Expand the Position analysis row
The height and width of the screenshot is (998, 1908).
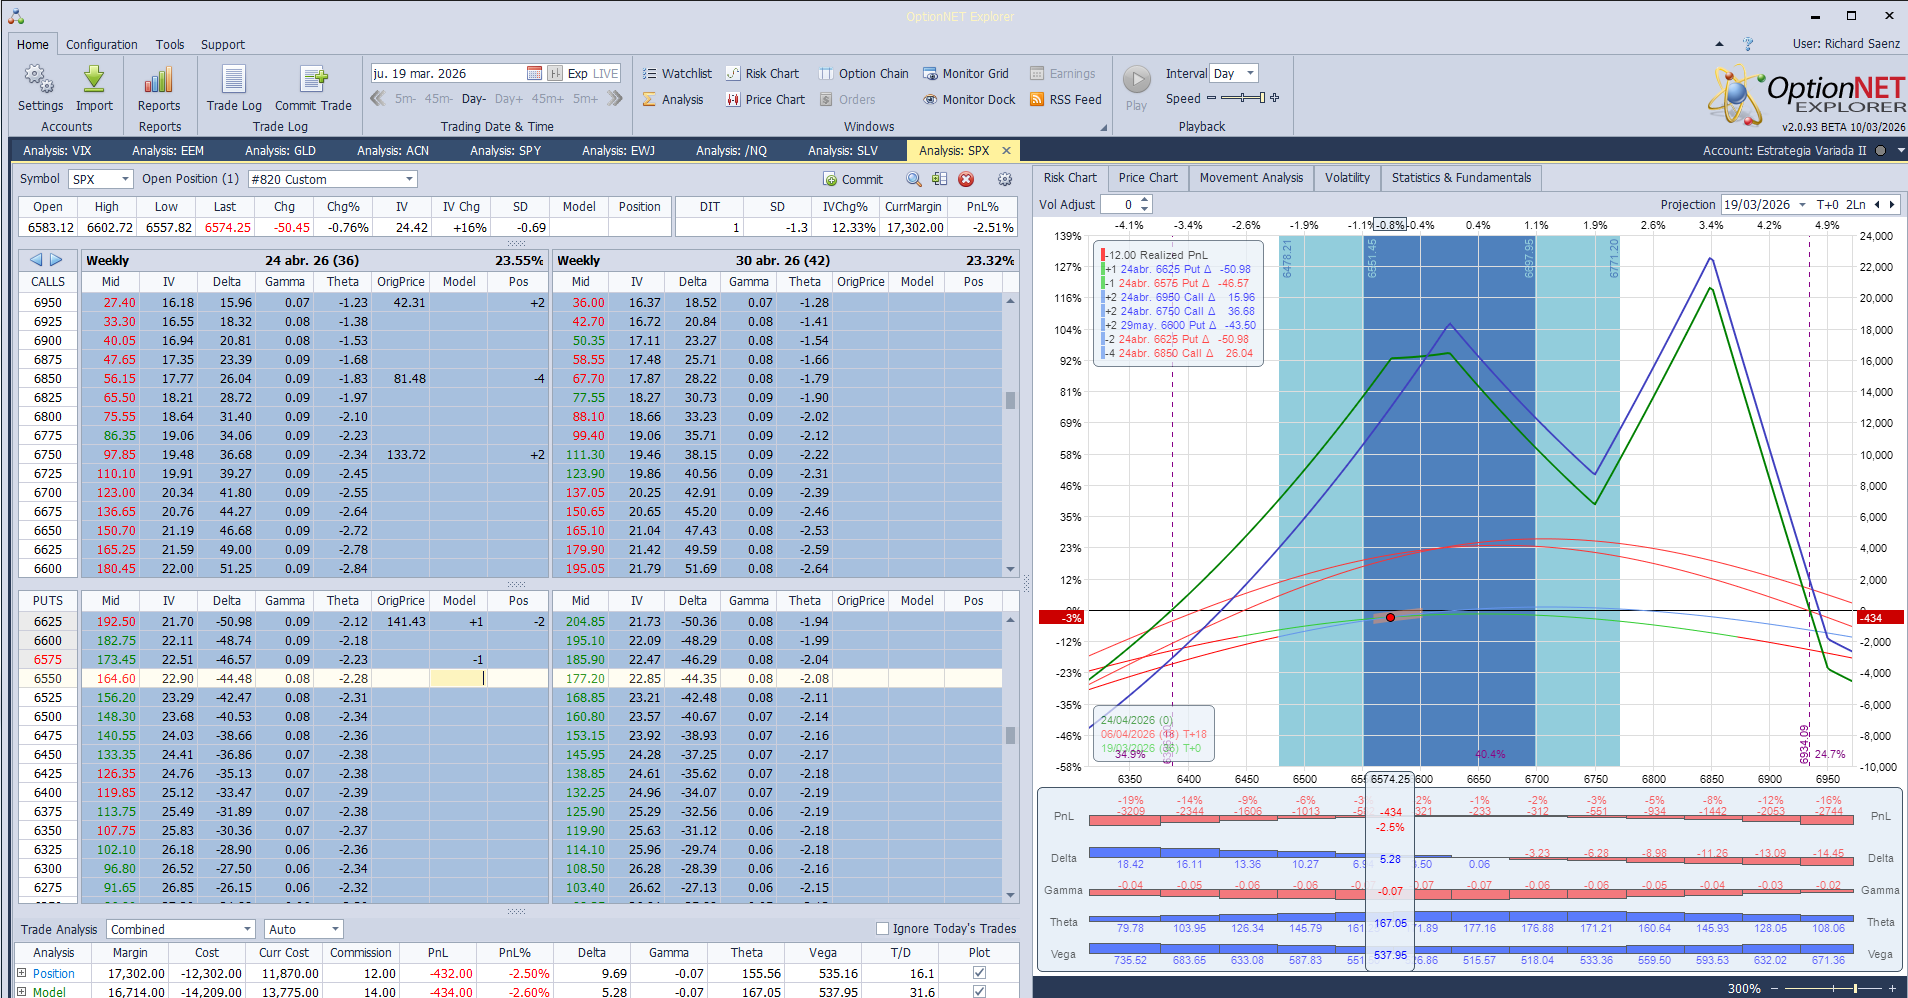coord(22,972)
